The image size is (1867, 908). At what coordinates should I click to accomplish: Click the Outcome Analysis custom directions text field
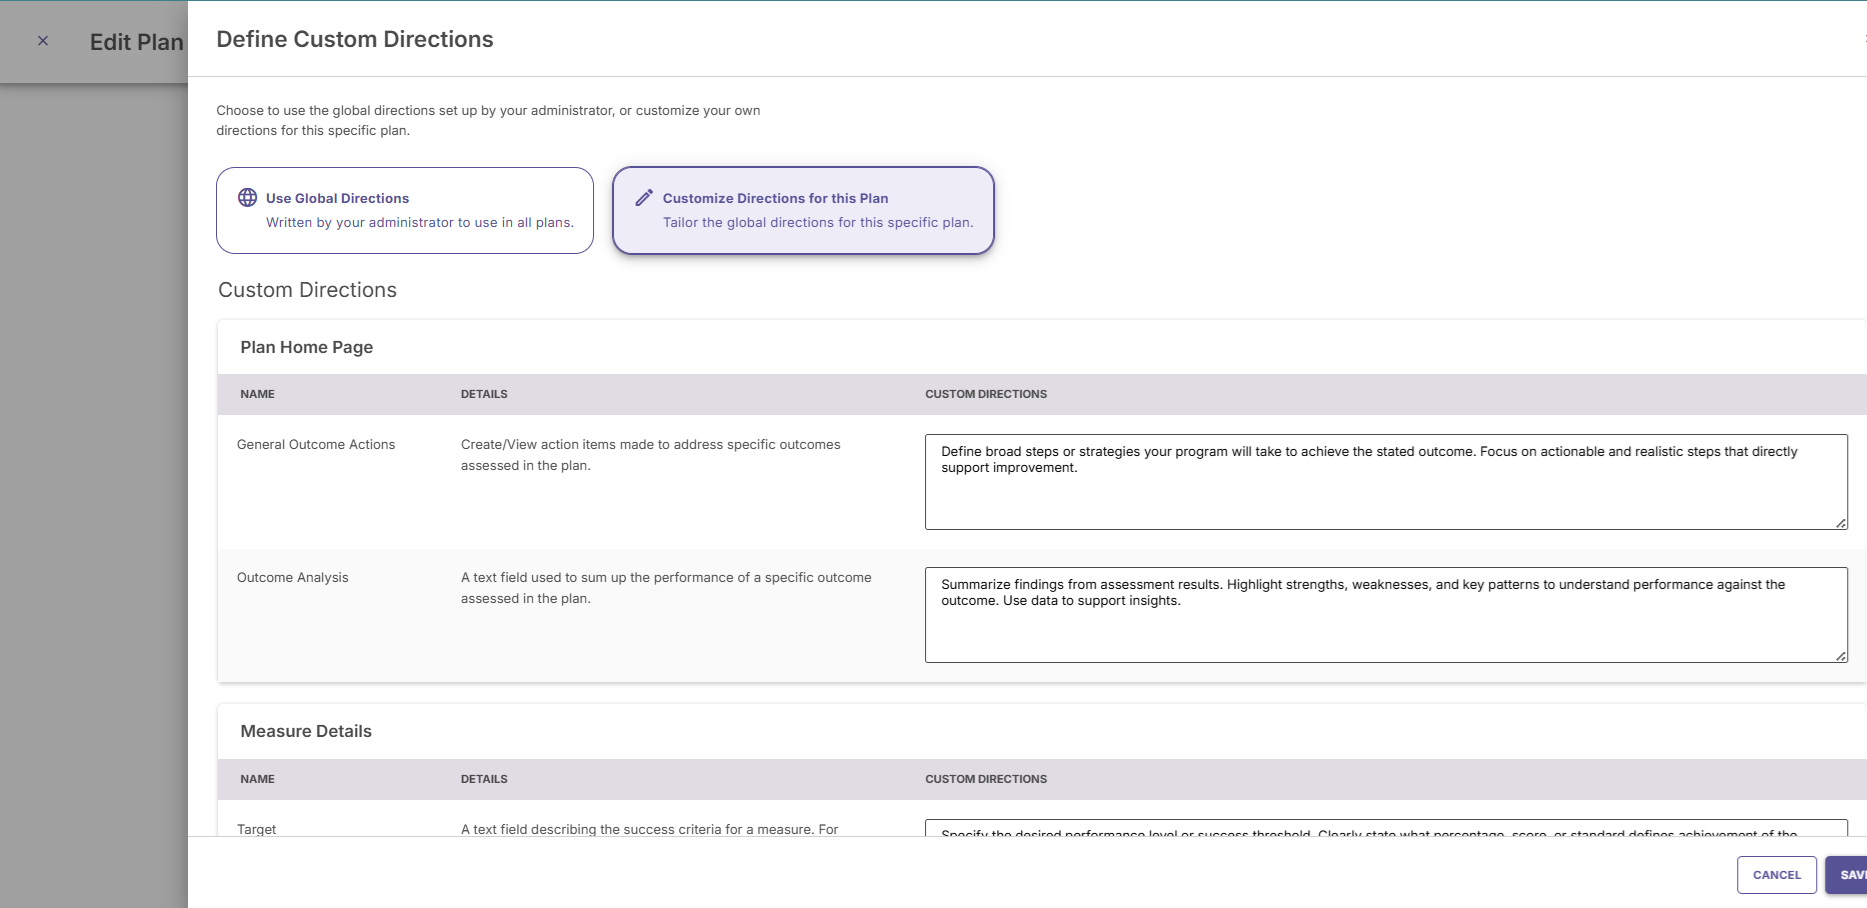(1385, 614)
